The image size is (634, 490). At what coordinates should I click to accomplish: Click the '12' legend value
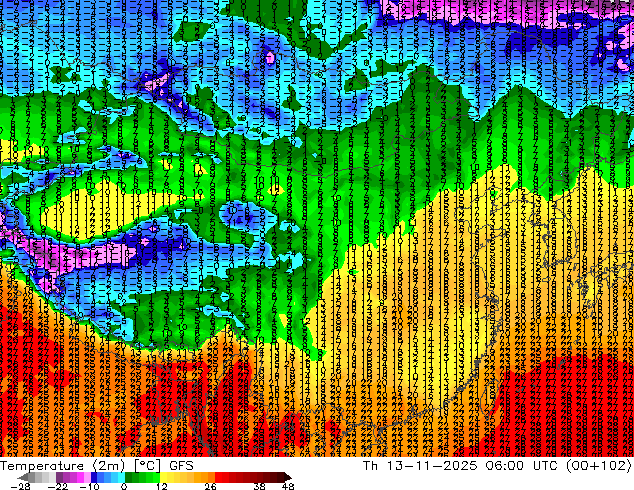[162, 486]
